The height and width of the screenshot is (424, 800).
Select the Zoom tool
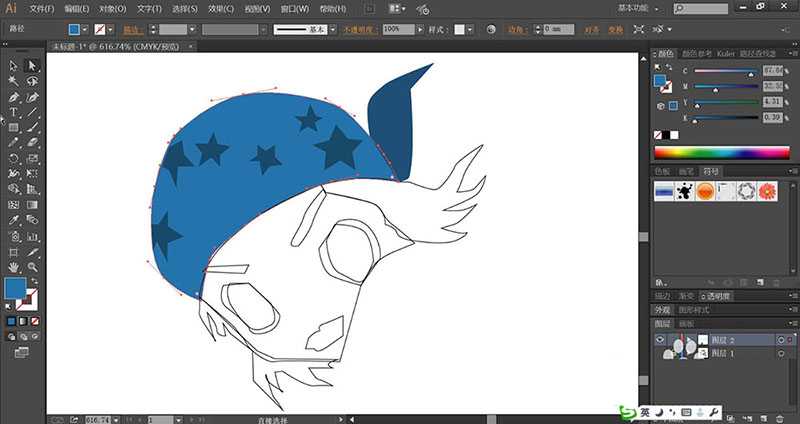click(x=32, y=267)
